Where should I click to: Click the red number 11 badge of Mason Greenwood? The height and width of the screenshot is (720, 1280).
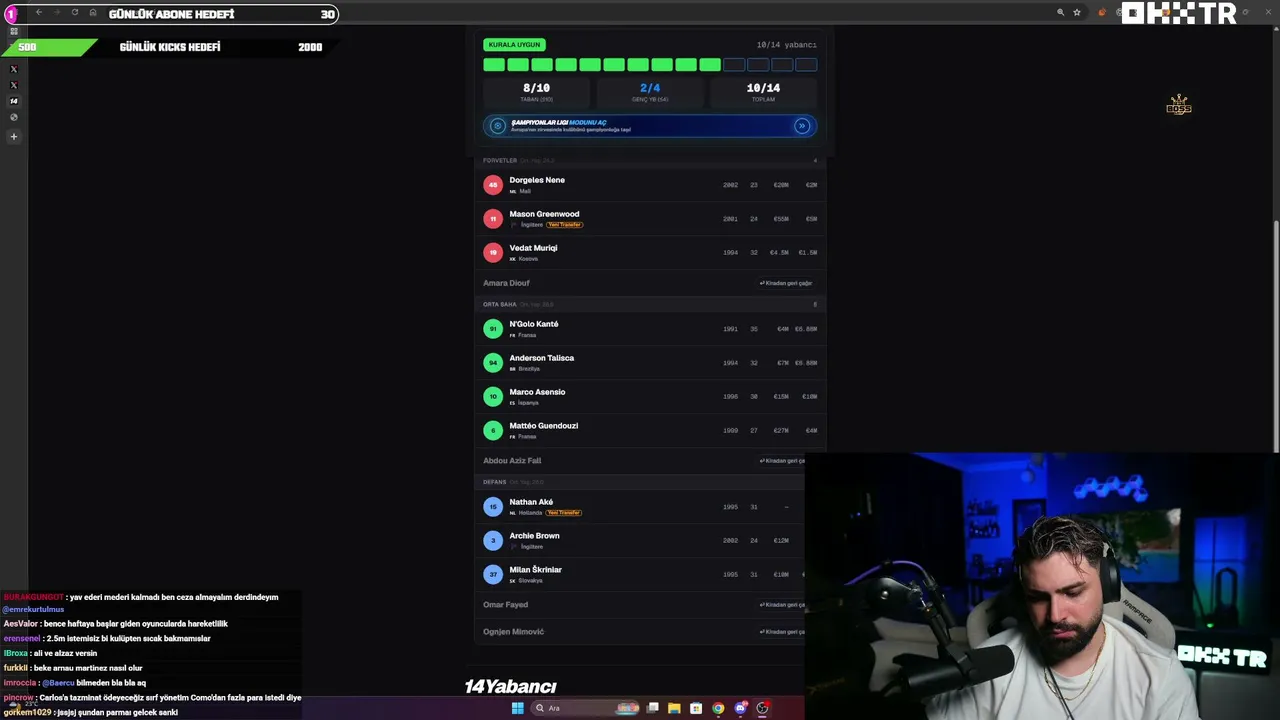(493, 219)
